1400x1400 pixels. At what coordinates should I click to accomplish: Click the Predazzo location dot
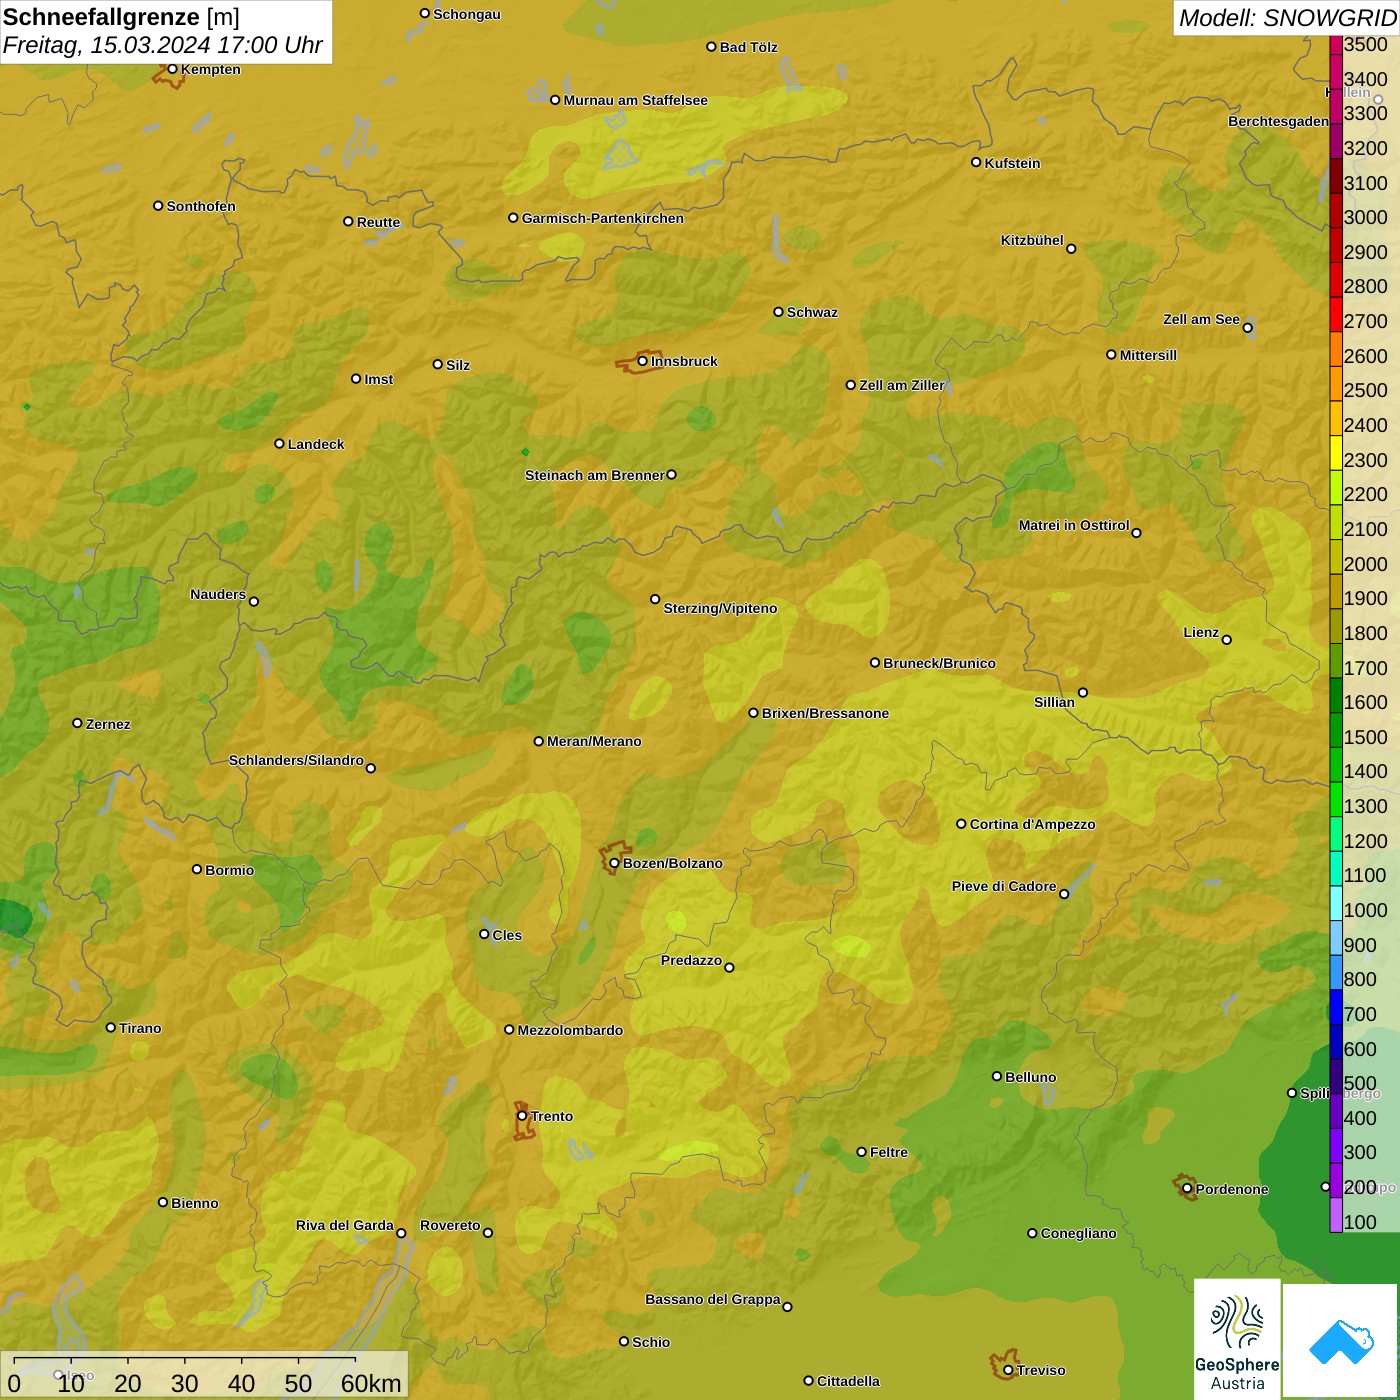click(x=729, y=967)
